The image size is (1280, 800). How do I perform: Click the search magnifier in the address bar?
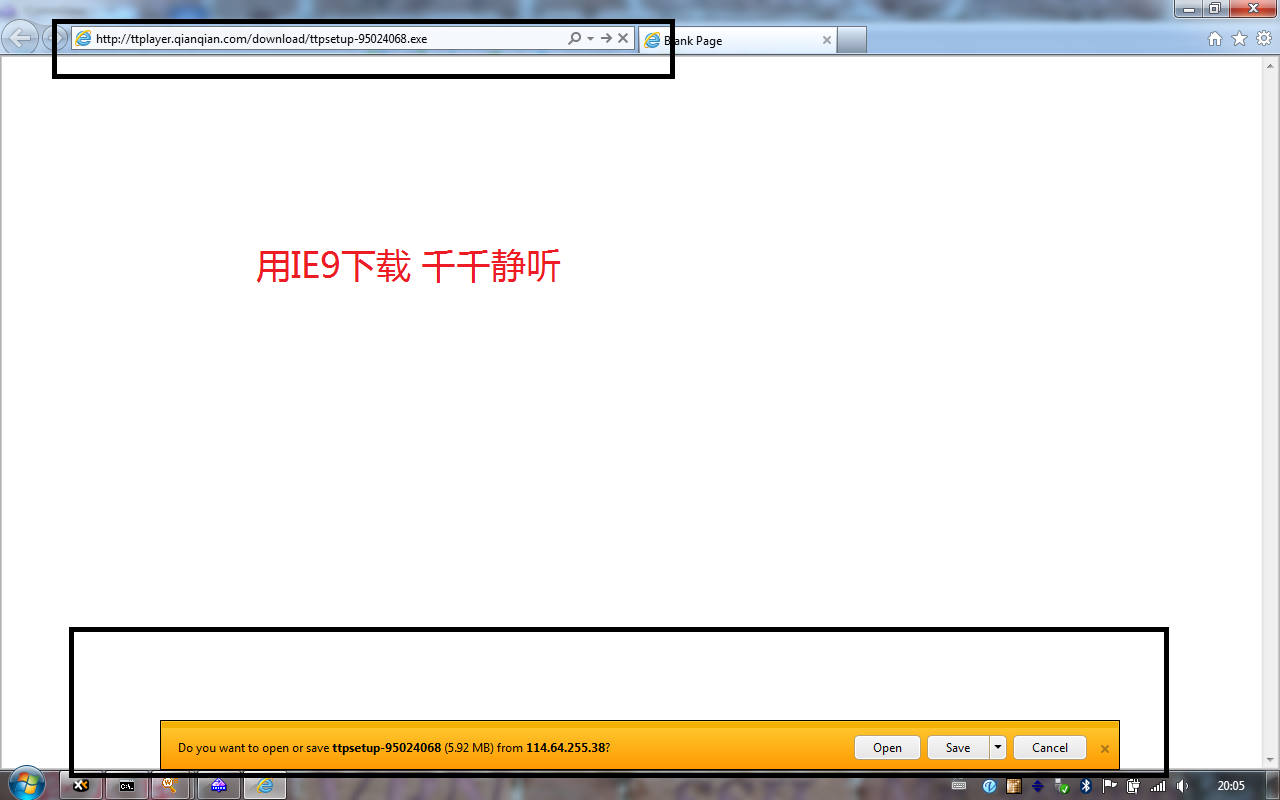(574, 39)
